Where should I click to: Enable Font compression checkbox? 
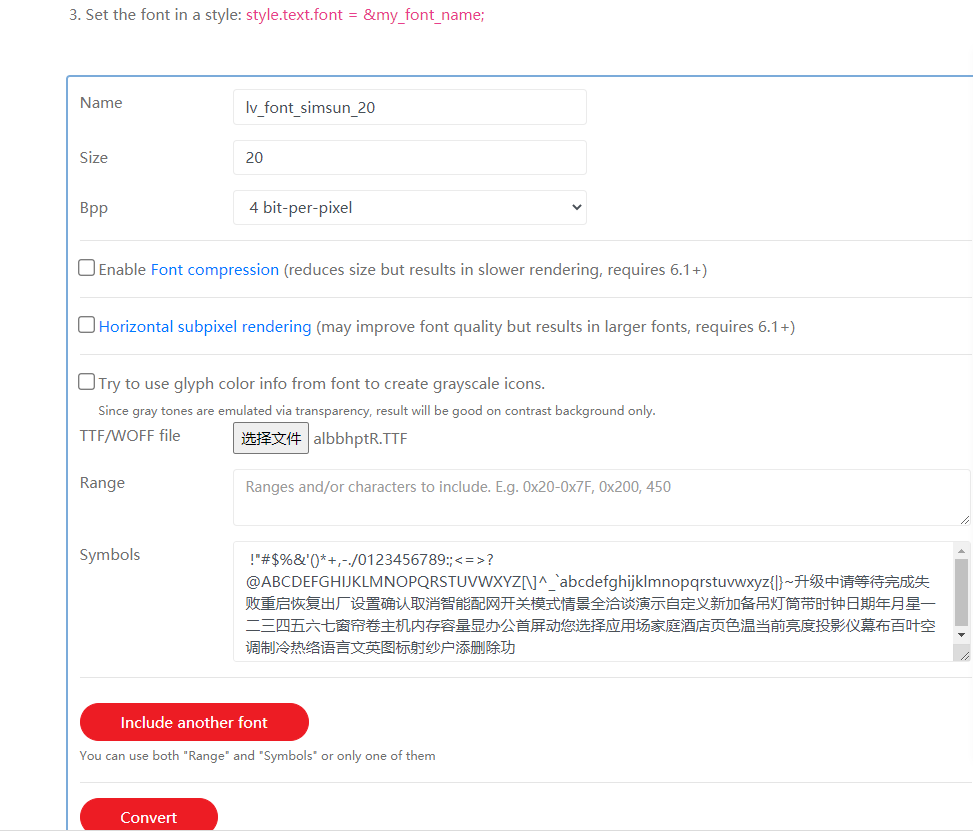pos(87,268)
